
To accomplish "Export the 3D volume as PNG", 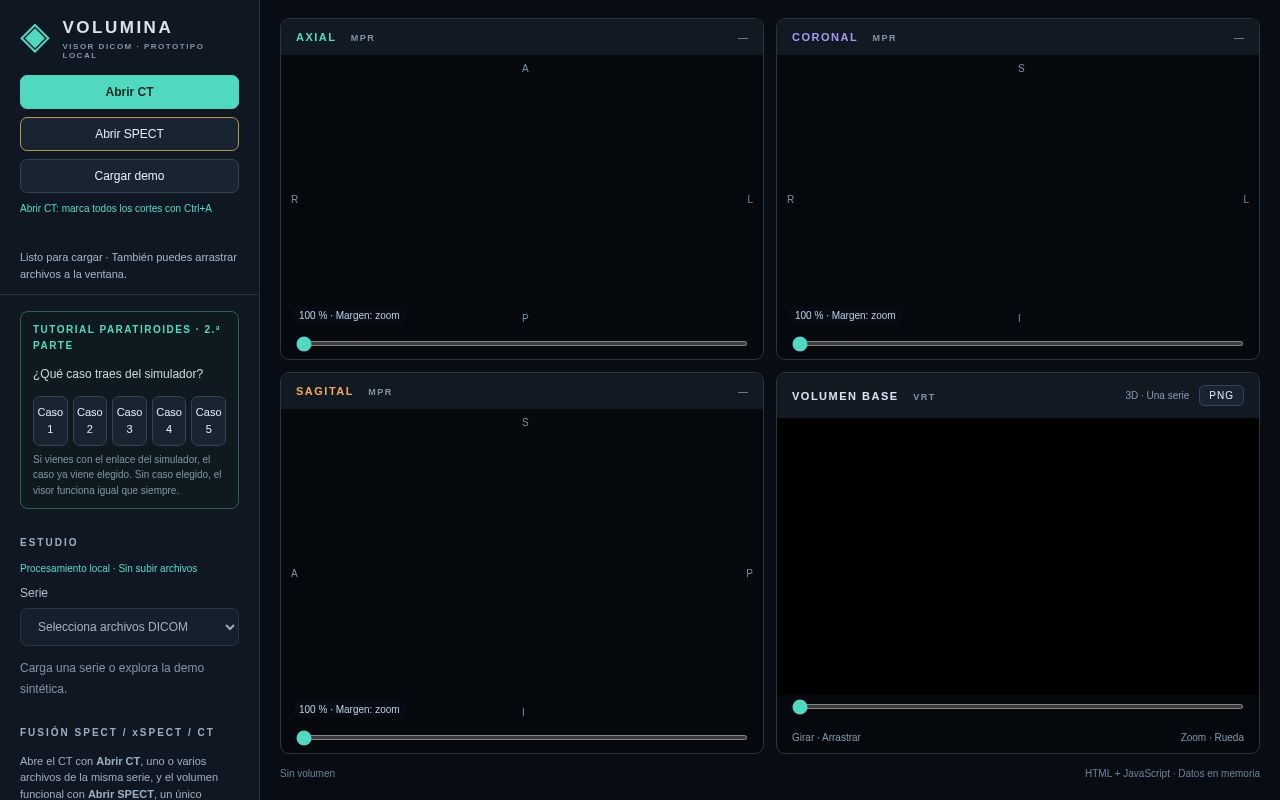I will (1221, 396).
